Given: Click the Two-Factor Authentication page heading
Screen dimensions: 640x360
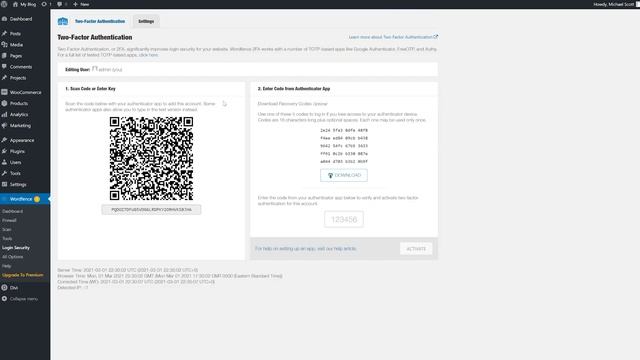Looking at the screenshot, I should click(x=95, y=37).
